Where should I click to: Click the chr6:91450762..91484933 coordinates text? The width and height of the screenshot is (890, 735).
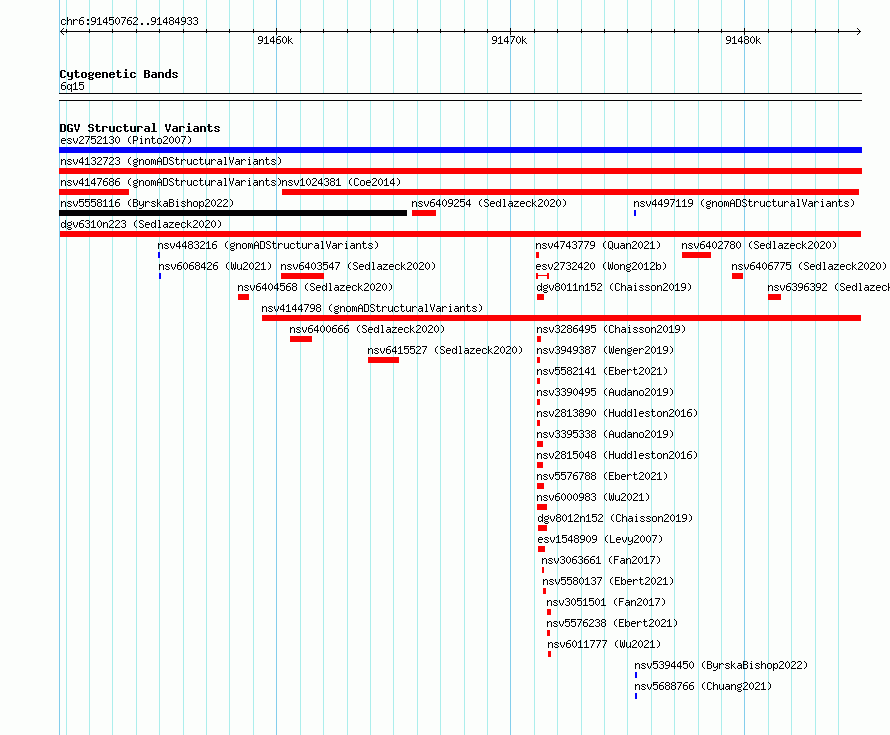pos(129,22)
